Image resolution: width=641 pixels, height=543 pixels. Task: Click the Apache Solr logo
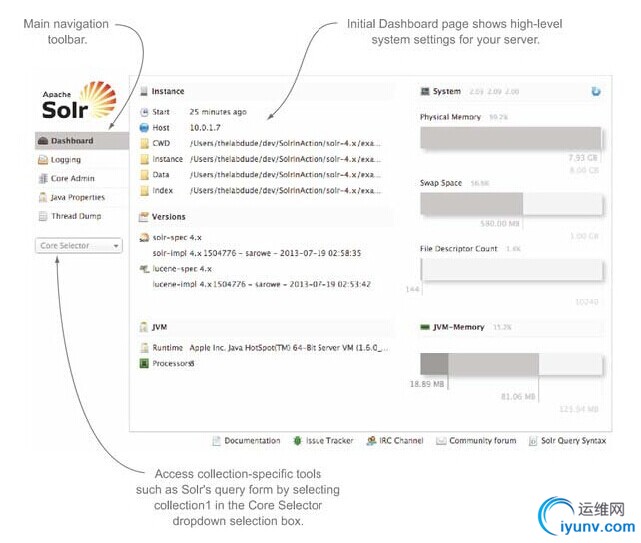(79, 101)
